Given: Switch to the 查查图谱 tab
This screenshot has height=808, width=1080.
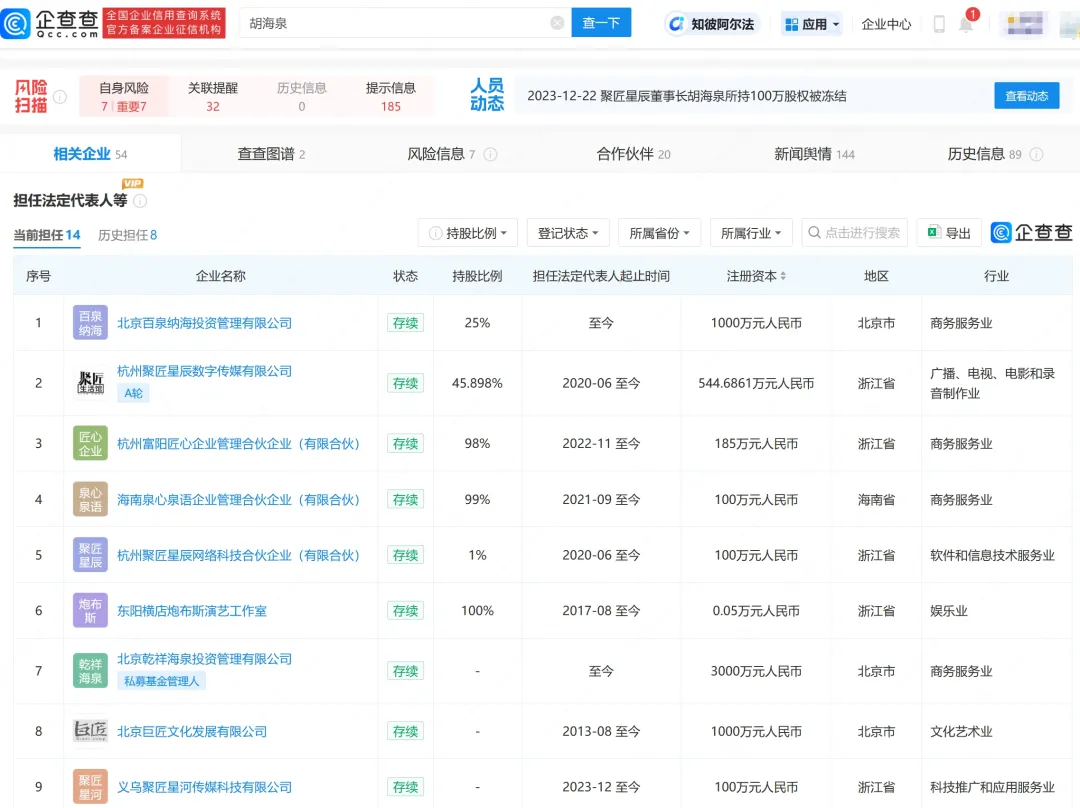Looking at the screenshot, I should pos(271,154).
